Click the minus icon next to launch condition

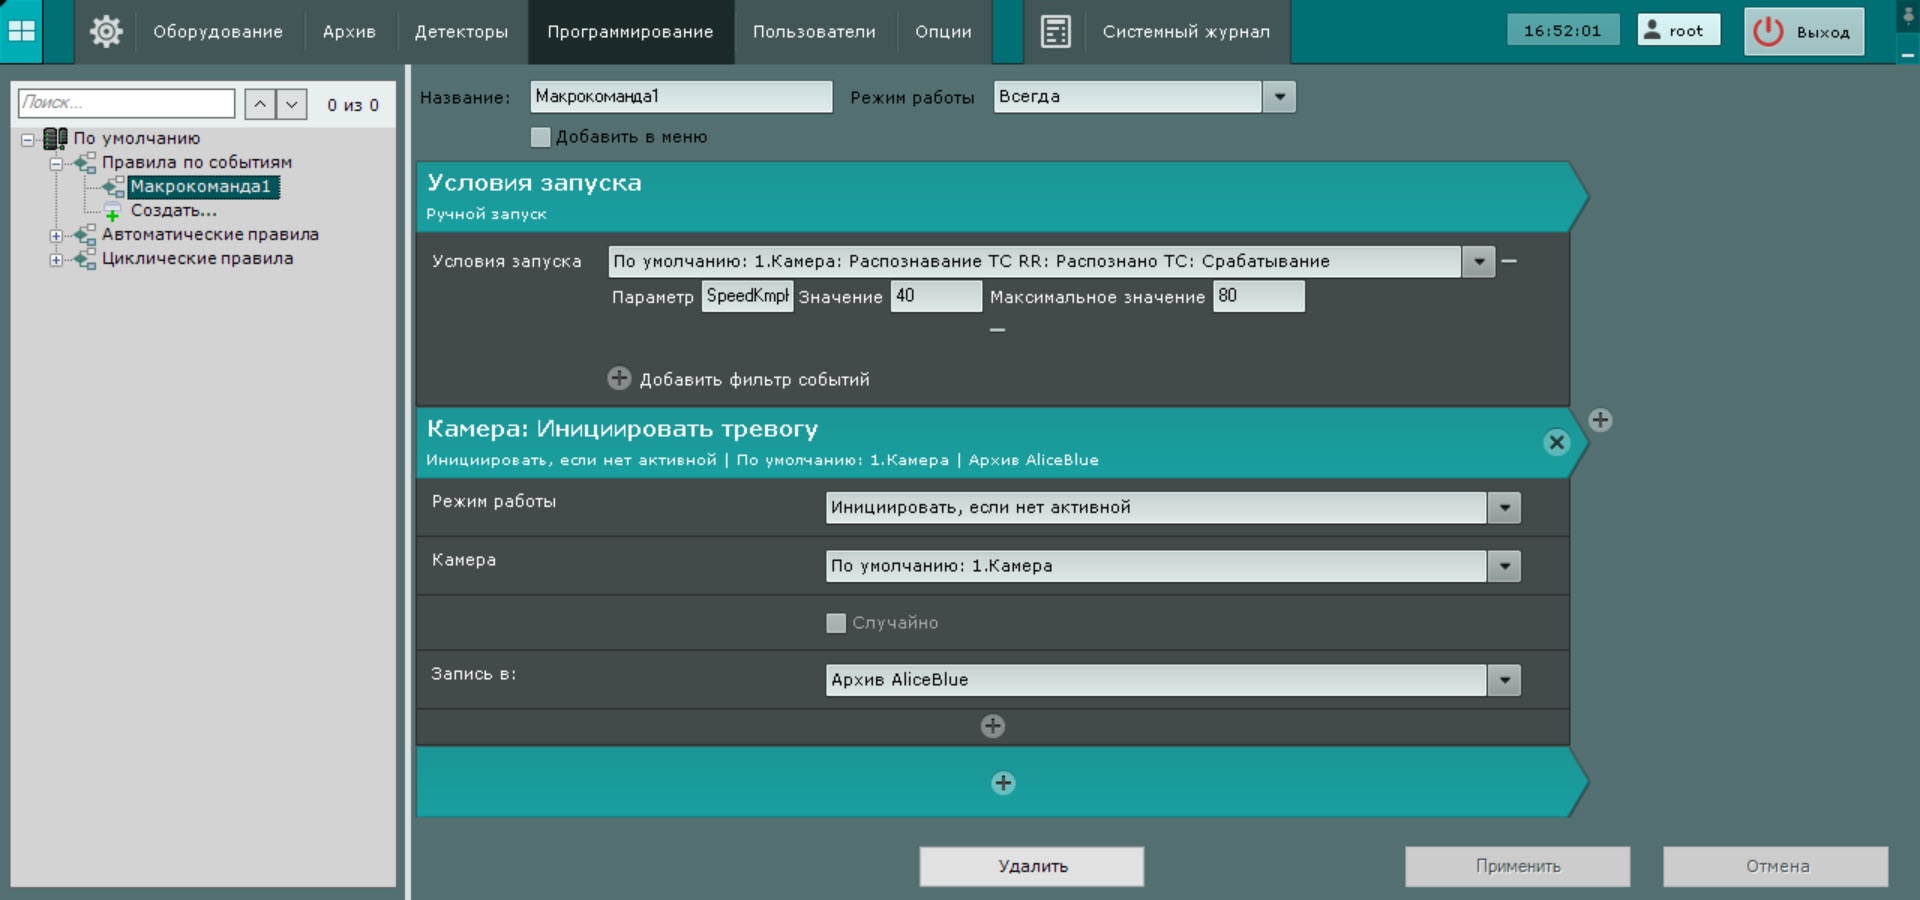[x=1509, y=261]
